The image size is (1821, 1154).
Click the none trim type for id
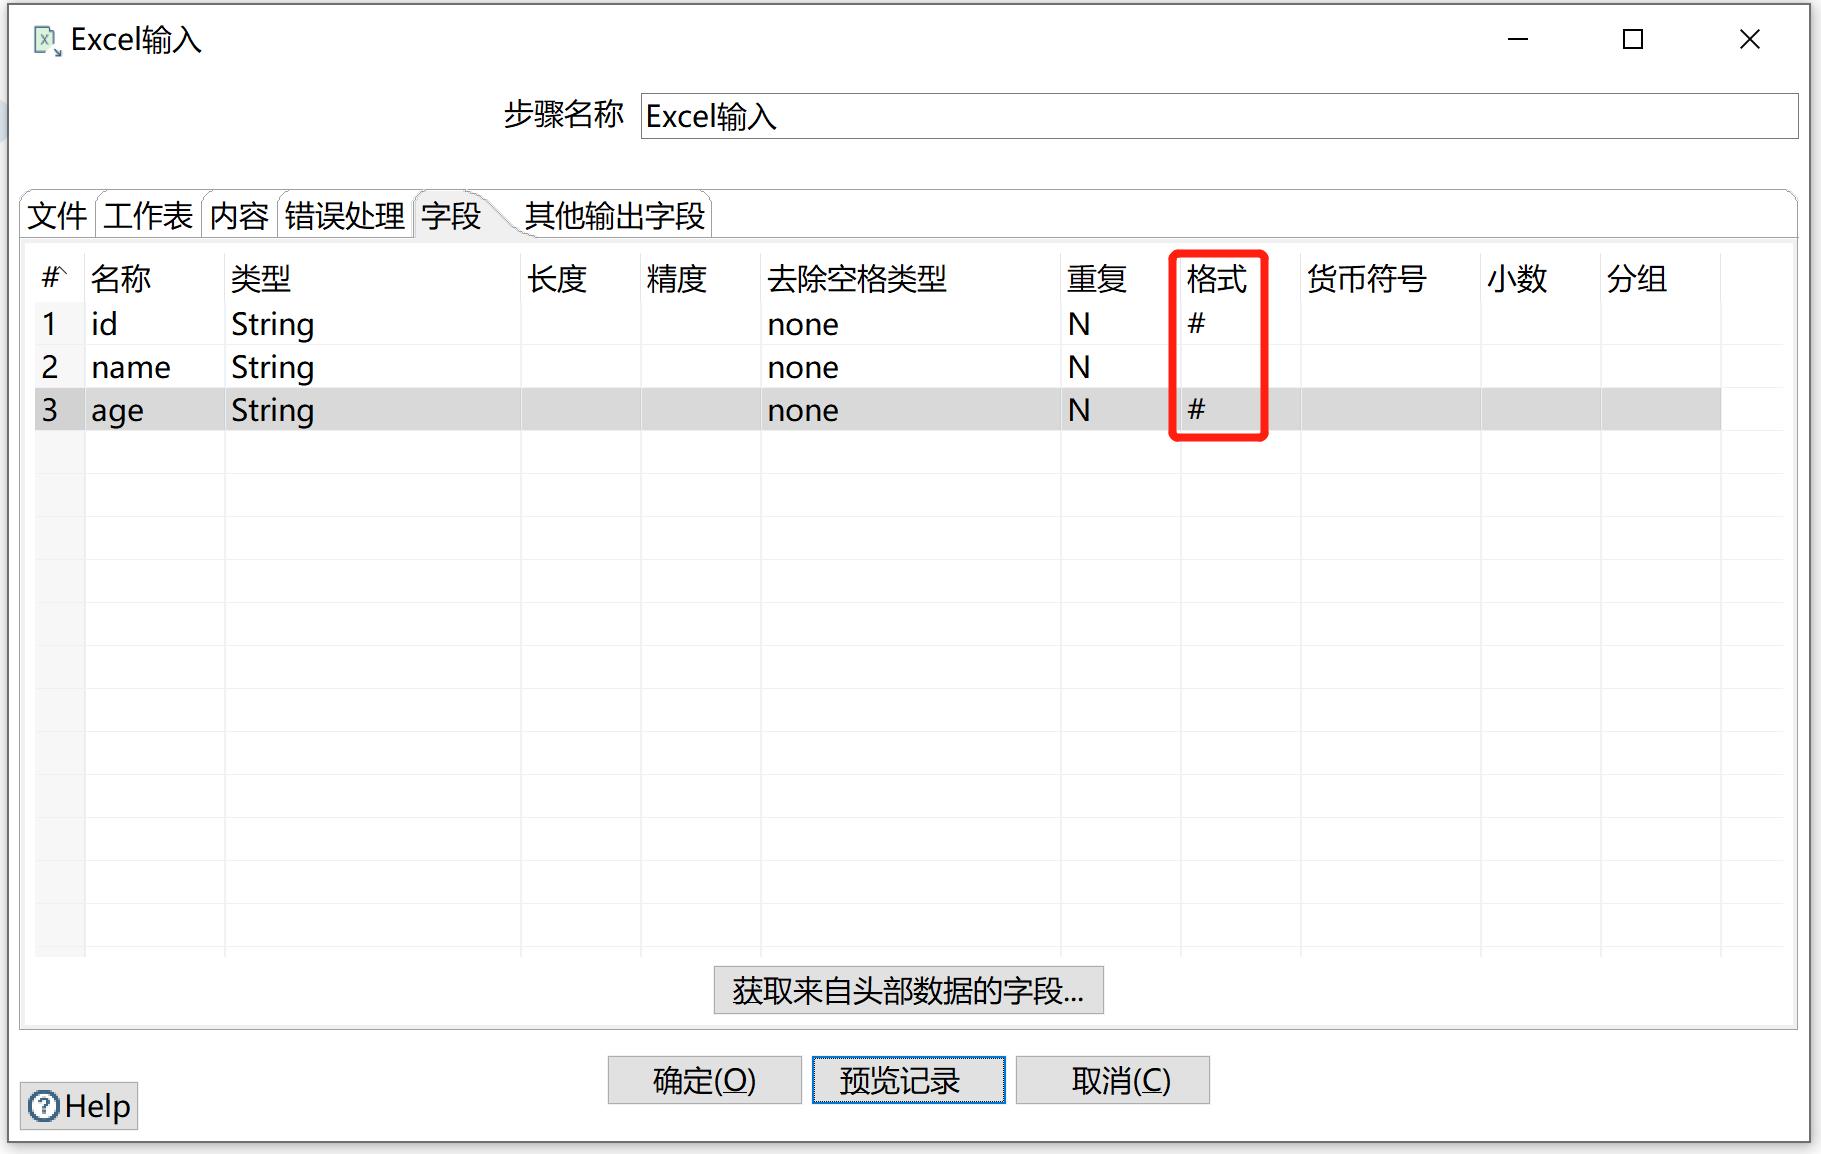[x=910, y=324]
